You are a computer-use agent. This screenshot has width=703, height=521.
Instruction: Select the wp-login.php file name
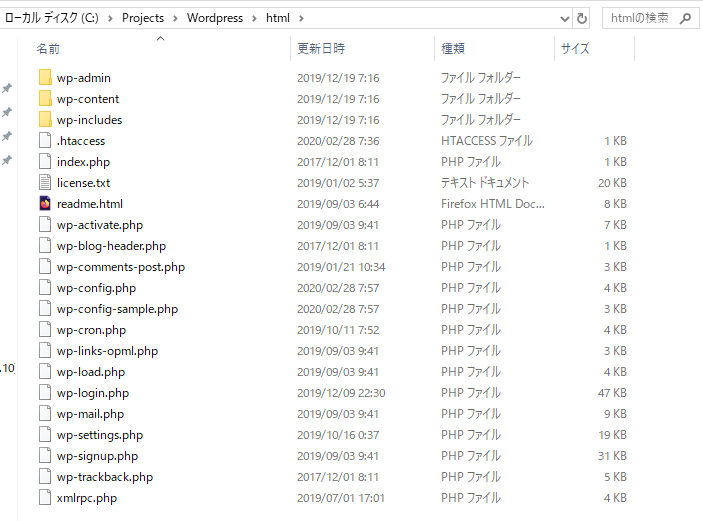tap(93, 393)
